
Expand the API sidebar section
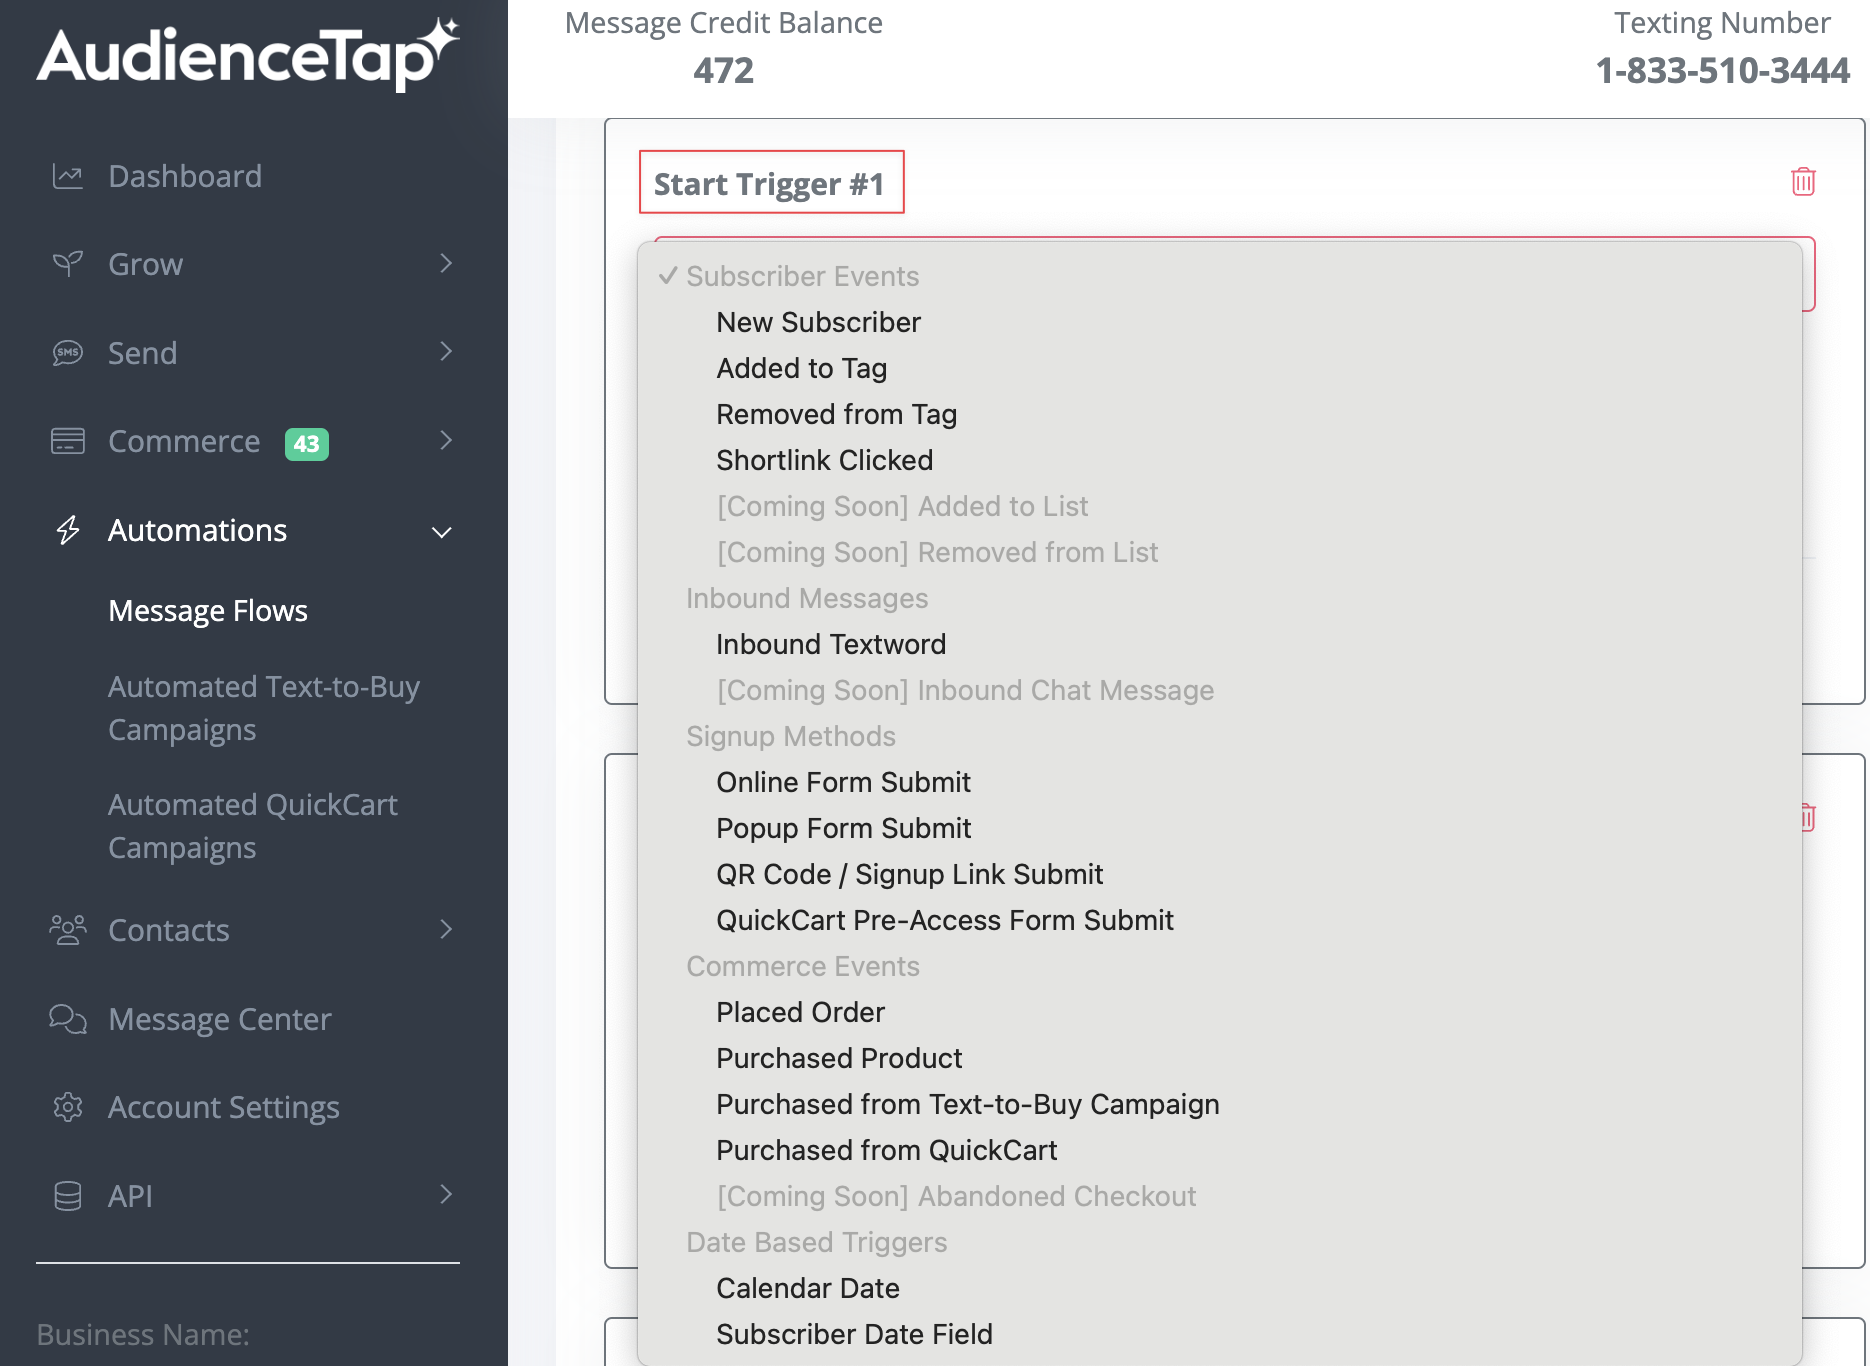[446, 1195]
